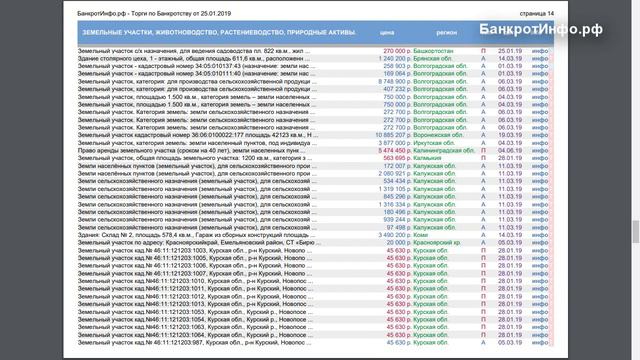Click the 'цена' column header
The width and height of the screenshot is (640, 360).
click(x=387, y=33)
